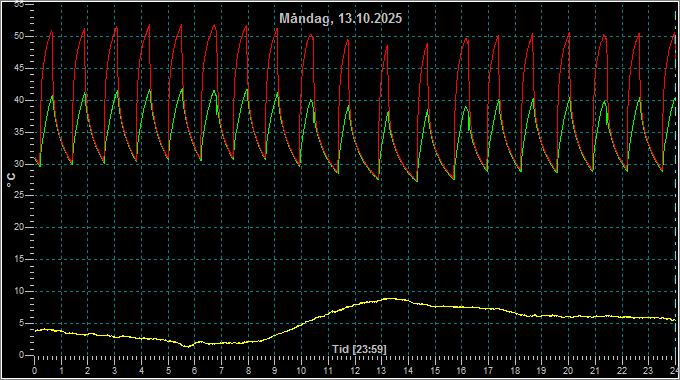Click hour 3 on the time axis
680x380 pixels.
click(114, 371)
